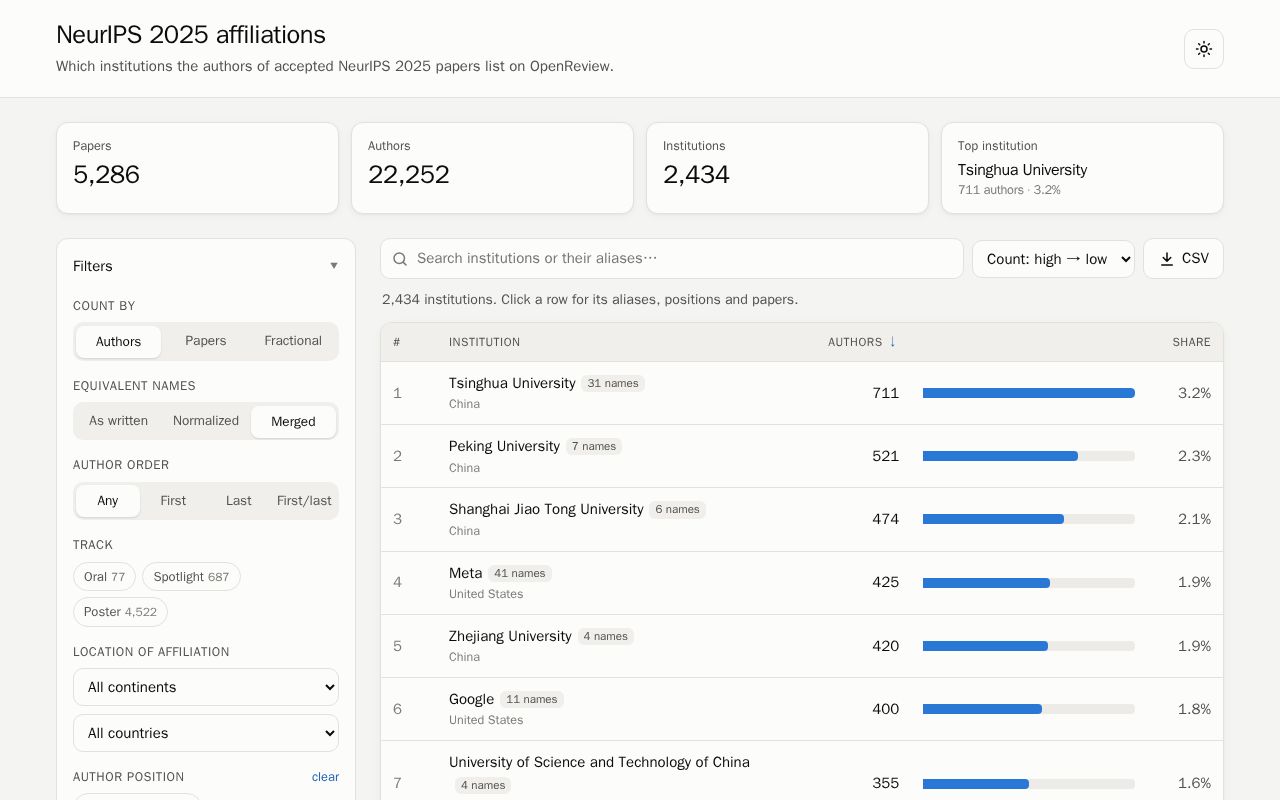Click the Institutions 2,434 summary card
The width and height of the screenshot is (1280, 800).
787,168
